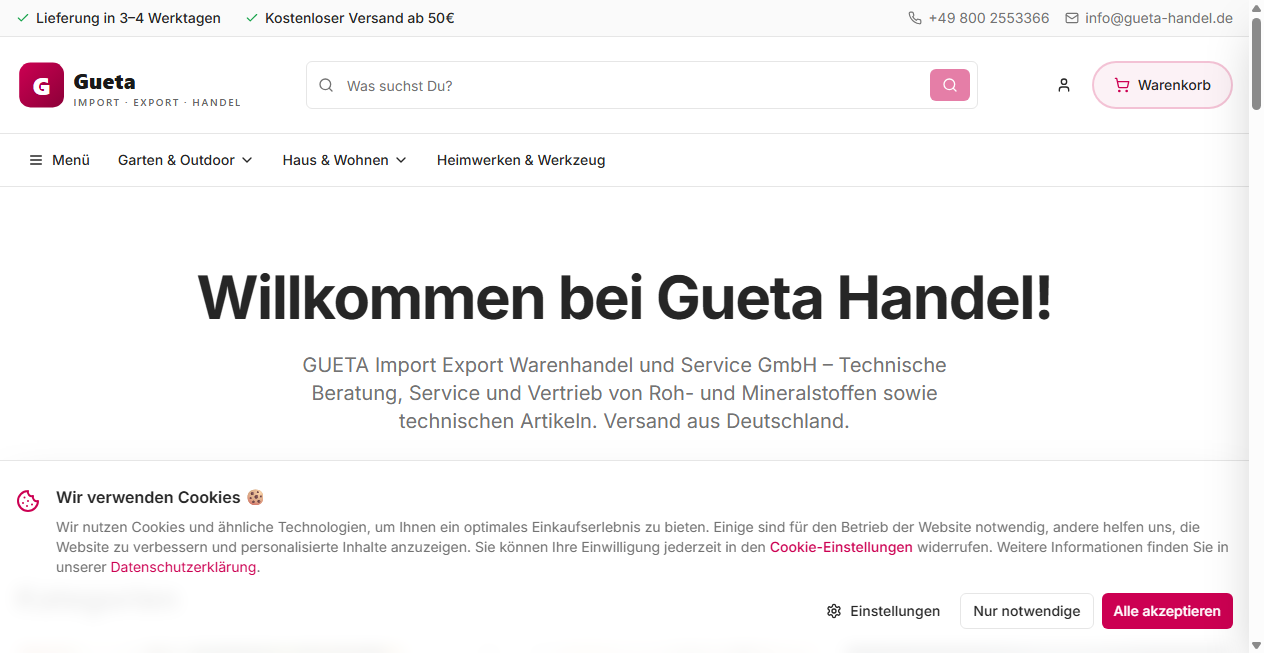The image size is (1264, 653).
Task: Open the Datenschutzerklärung link
Action: pos(182,567)
